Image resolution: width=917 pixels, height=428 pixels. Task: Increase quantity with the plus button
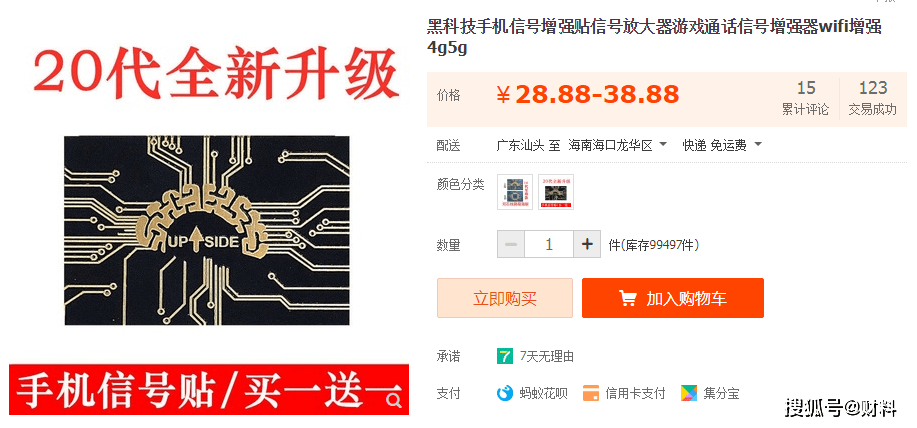tap(587, 244)
